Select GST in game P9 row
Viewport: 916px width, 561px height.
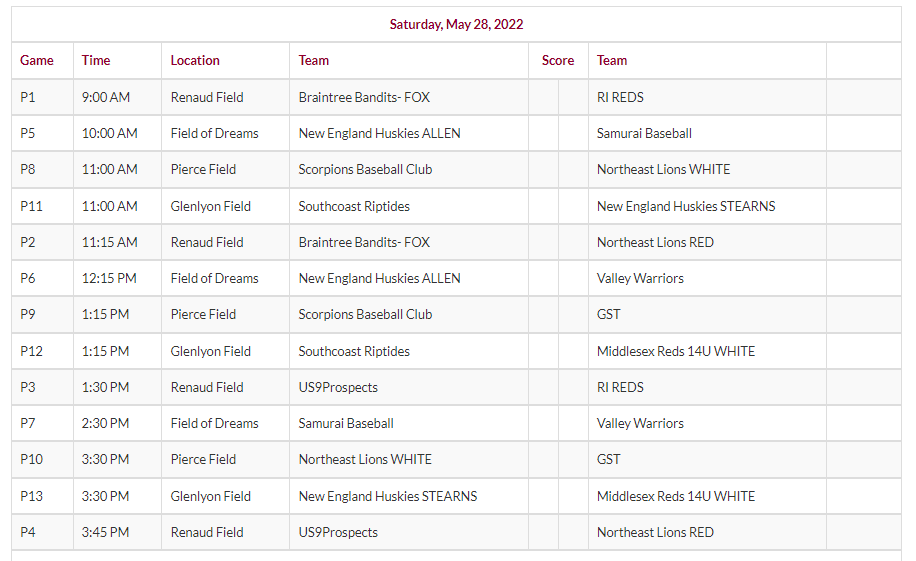pyautogui.click(x=608, y=314)
